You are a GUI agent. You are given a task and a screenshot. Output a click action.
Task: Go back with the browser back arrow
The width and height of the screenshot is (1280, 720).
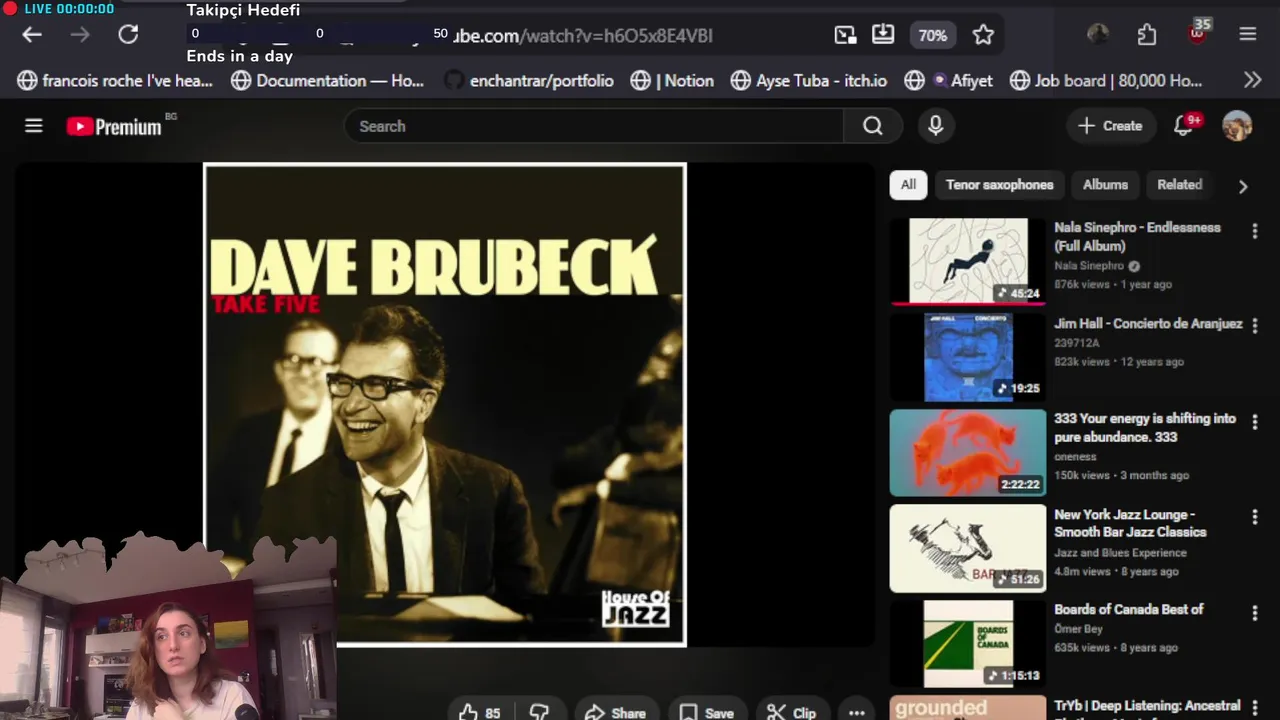[x=32, y=35]
